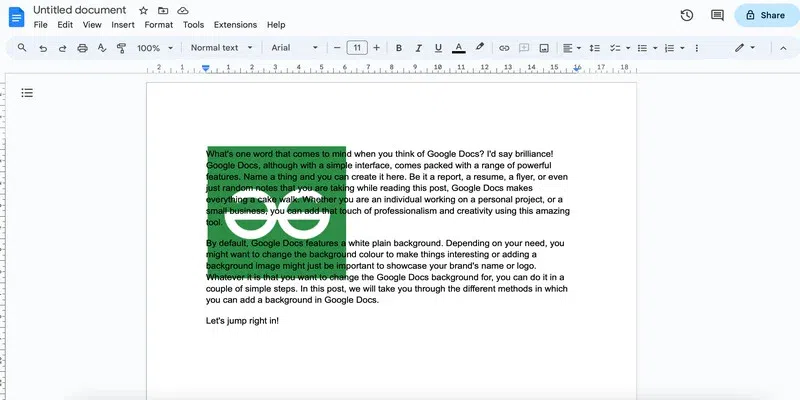
Task: Click the search menus magnifier icon
Action: [x=22, y=47]
